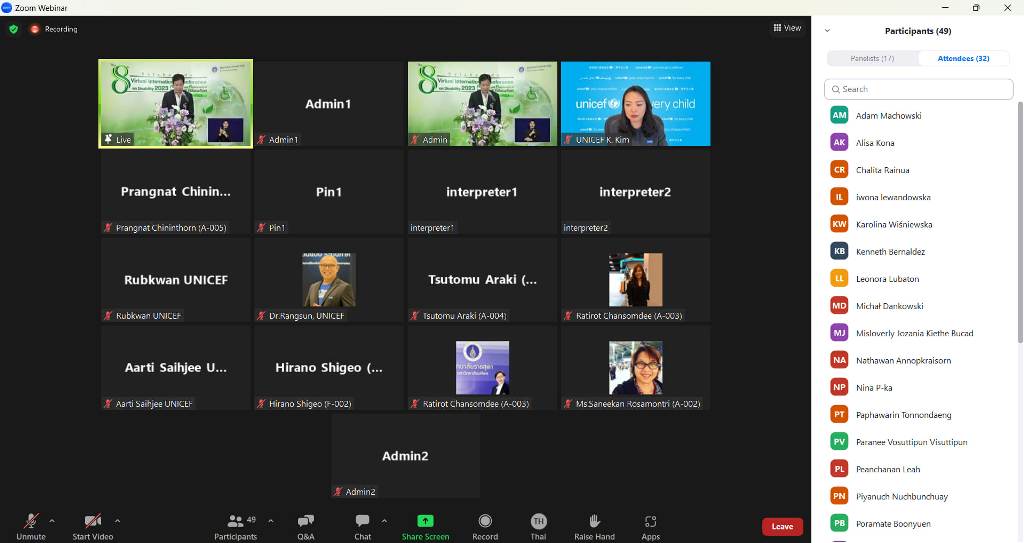Open the Chat icon
1024x543 pixels.
coord(362,521)
